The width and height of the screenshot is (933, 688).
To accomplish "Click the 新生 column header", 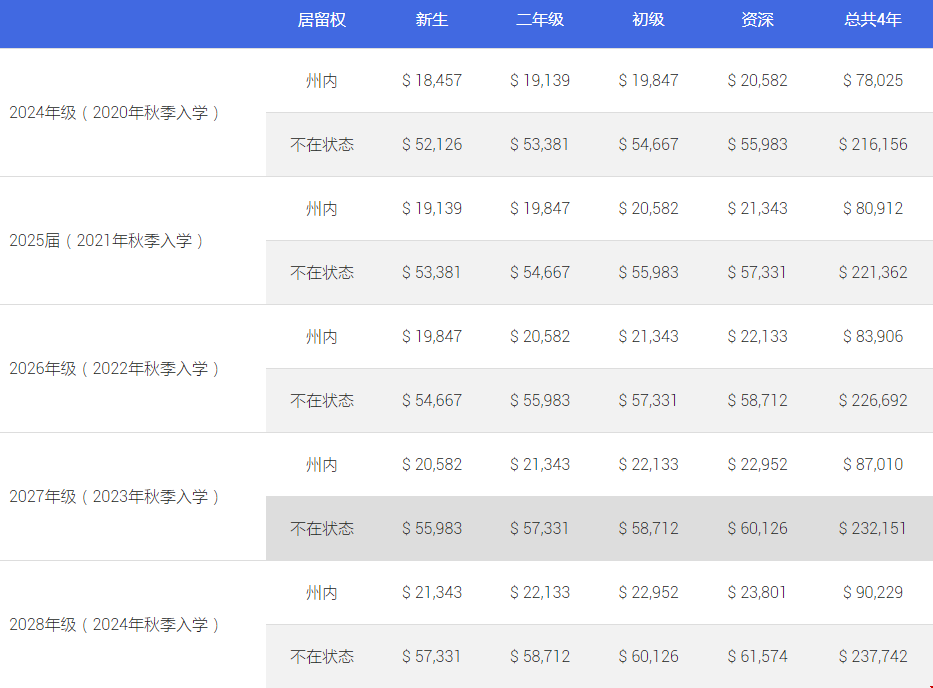I will 432,20.
